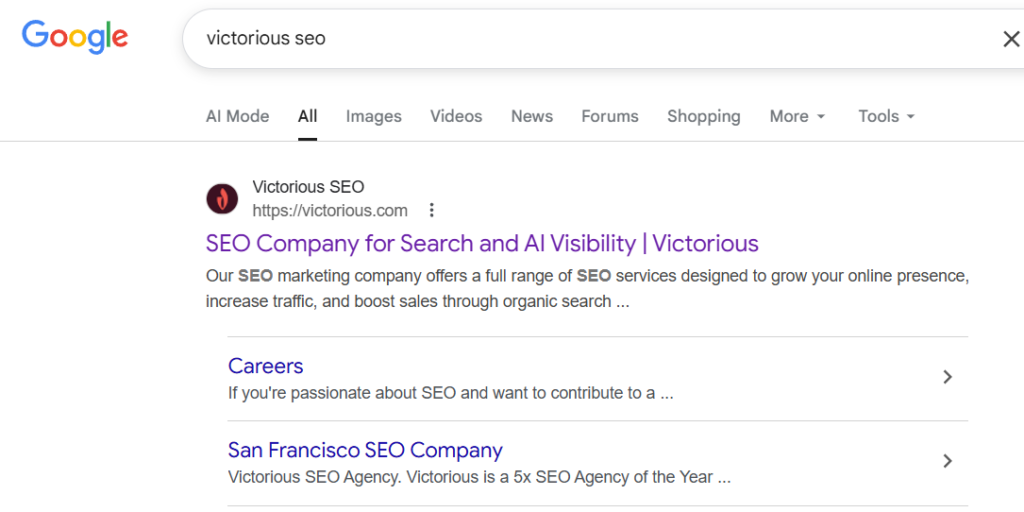Click chevron beside San Francisco SEO Company
This screenshot has width=1024, height=512.
click(947, 461)
